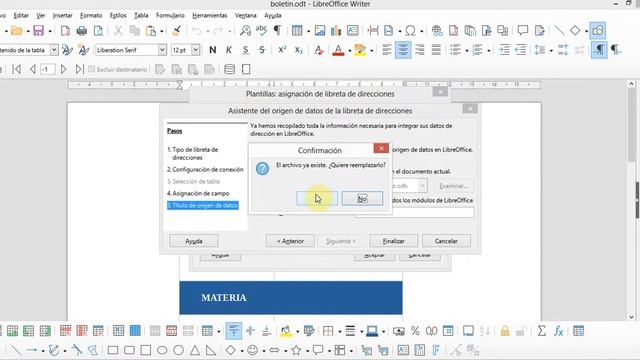Click the Undo arrow icon

[x=197, y=31]
